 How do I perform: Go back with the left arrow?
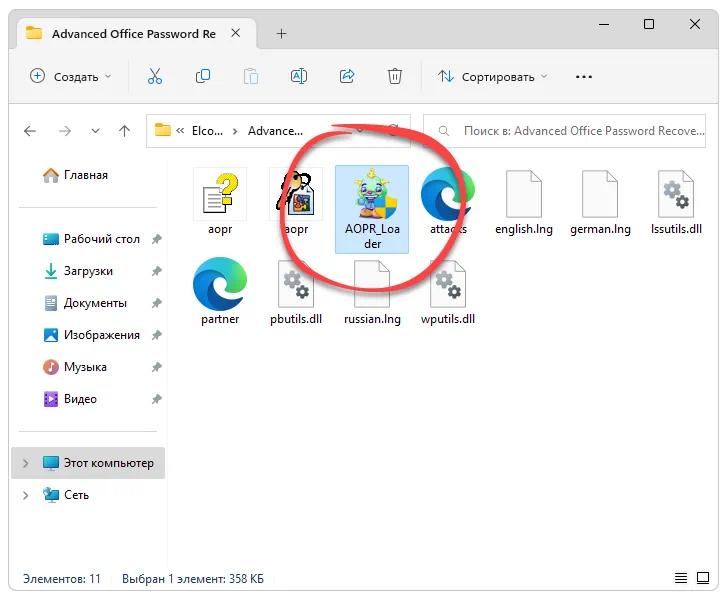[x=30, y=131]
